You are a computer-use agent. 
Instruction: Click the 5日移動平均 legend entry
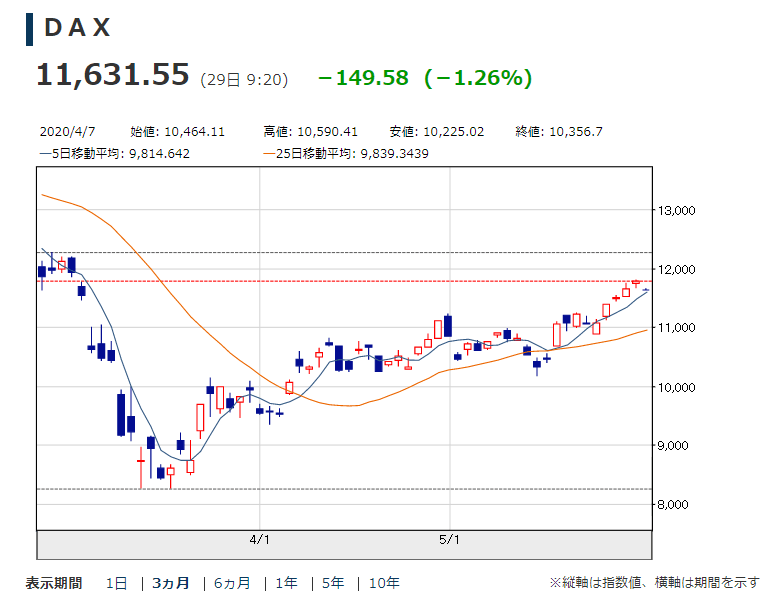[x=113, y=153]
